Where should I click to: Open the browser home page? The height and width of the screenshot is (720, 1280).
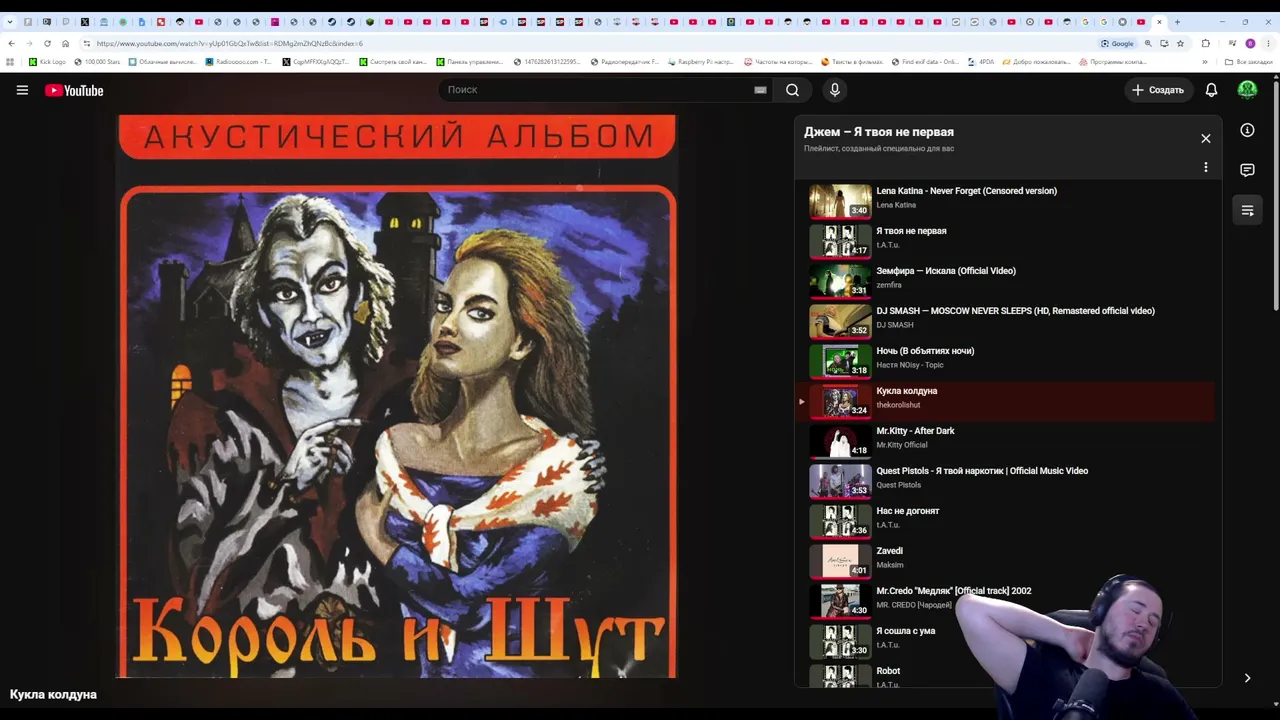point(65,43)
